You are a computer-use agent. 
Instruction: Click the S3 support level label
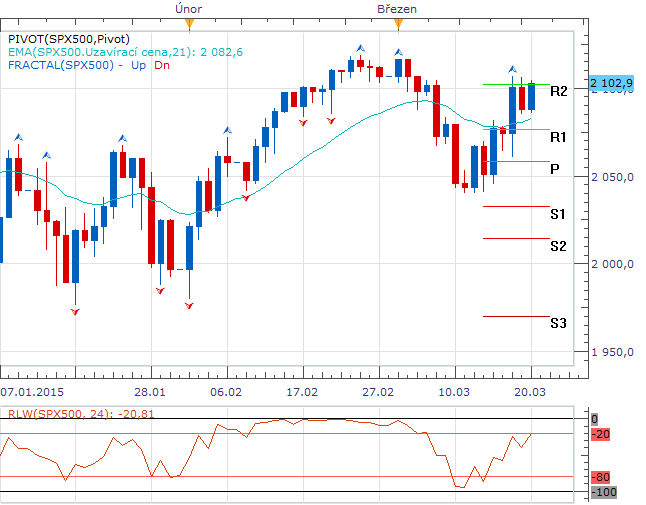click(558, 323)
